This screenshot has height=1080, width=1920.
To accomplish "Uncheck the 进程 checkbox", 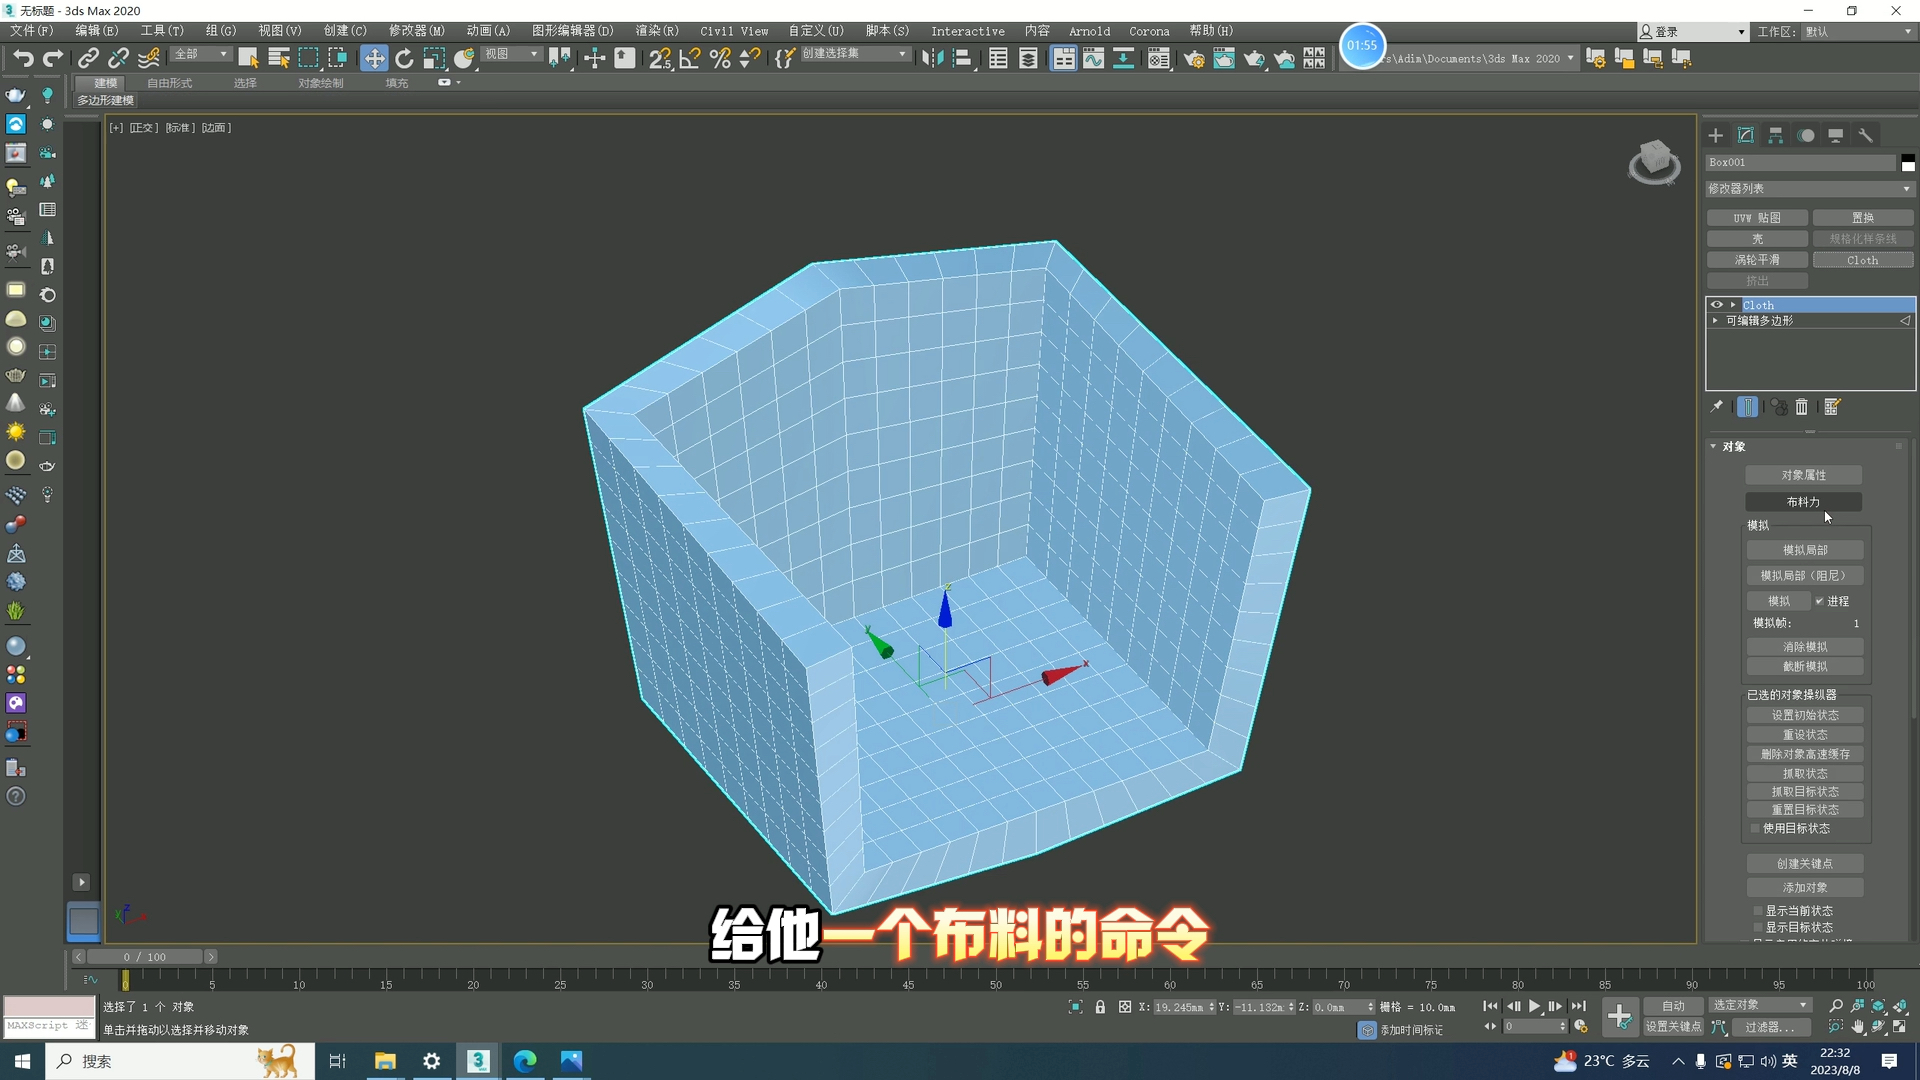I will (x=1820, y=601).
